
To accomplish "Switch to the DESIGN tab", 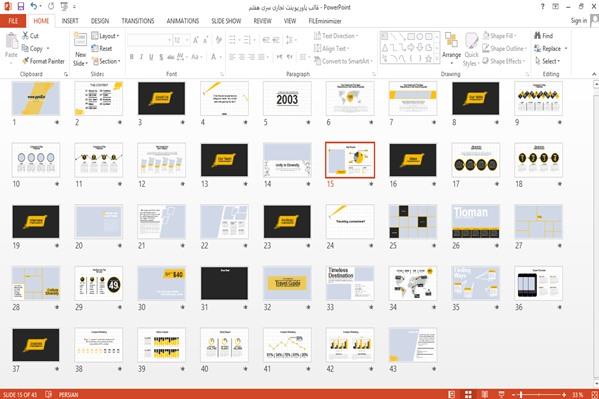I will click(x=100, y=21).
